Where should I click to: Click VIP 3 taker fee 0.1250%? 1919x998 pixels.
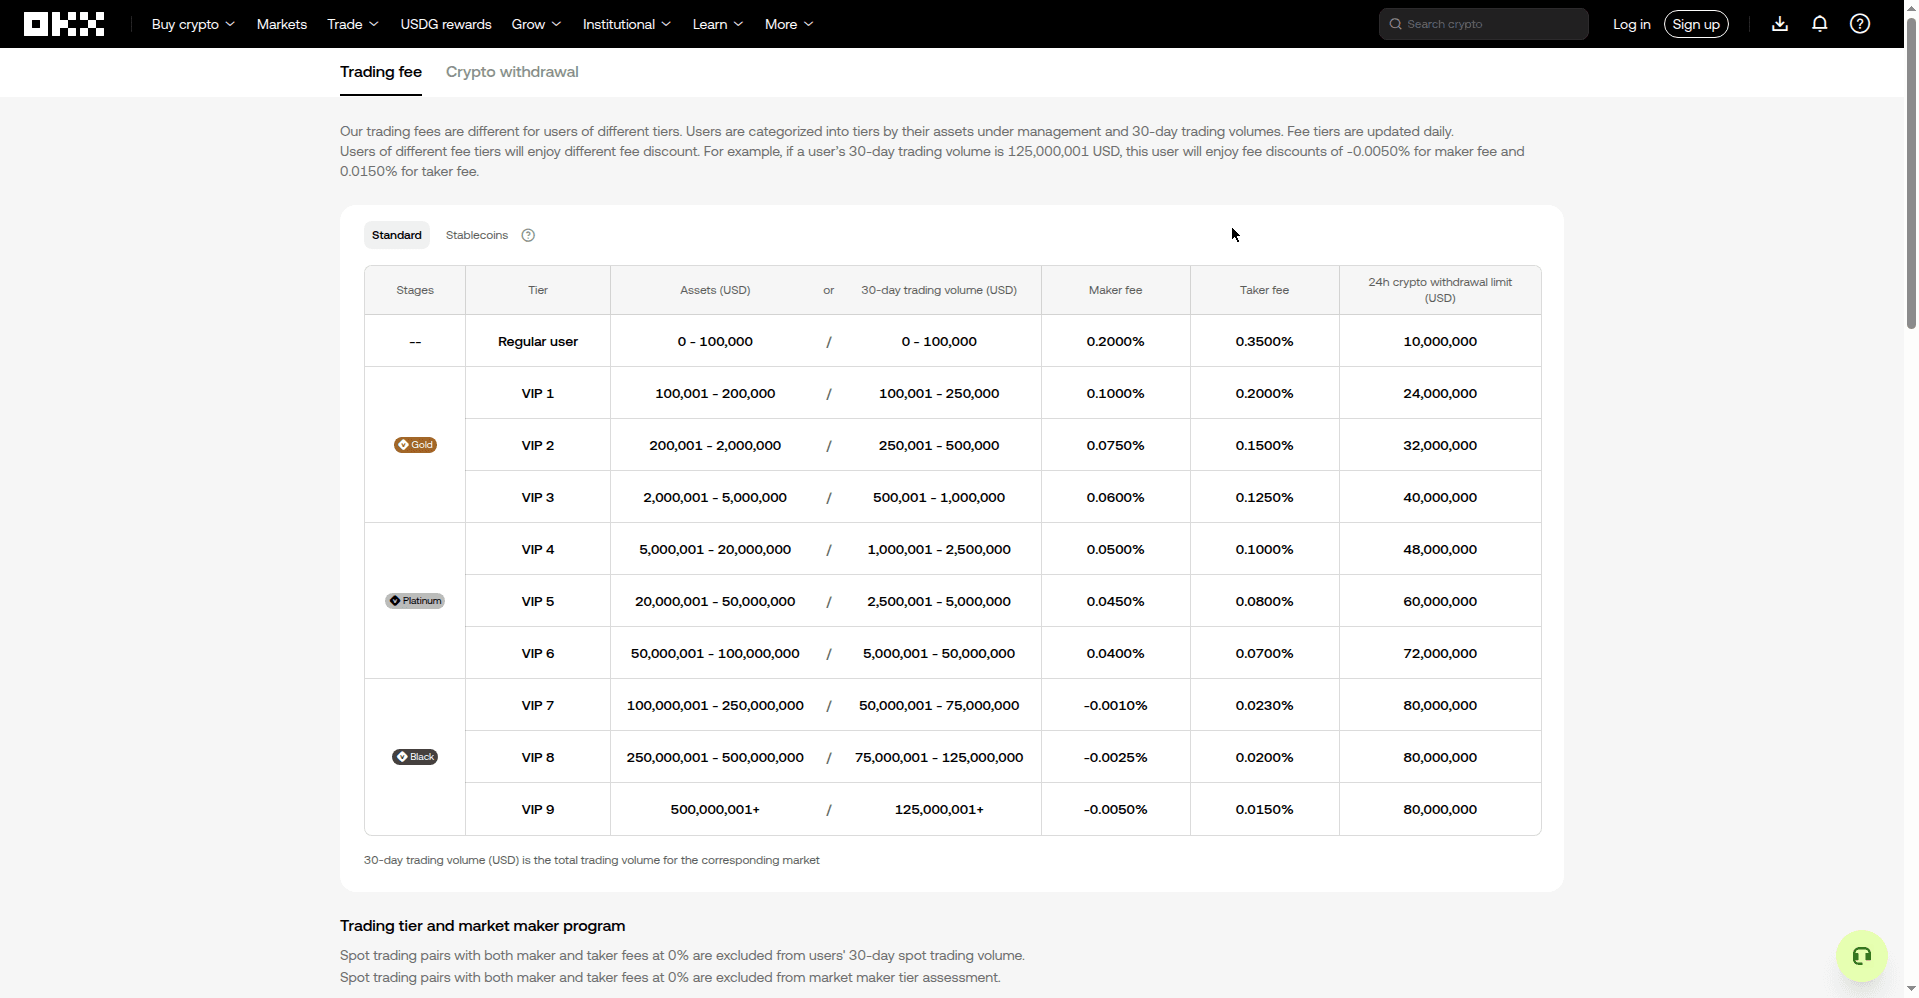1264,497
